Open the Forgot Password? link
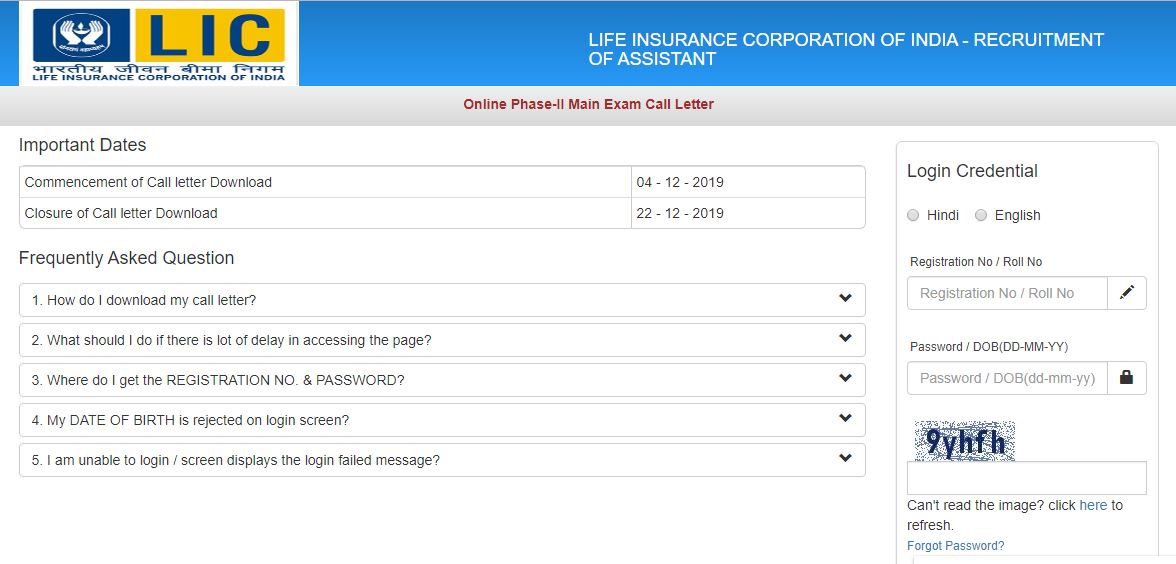The width and height of the screenshot is (1176, 564). click(x=955, y=546)
